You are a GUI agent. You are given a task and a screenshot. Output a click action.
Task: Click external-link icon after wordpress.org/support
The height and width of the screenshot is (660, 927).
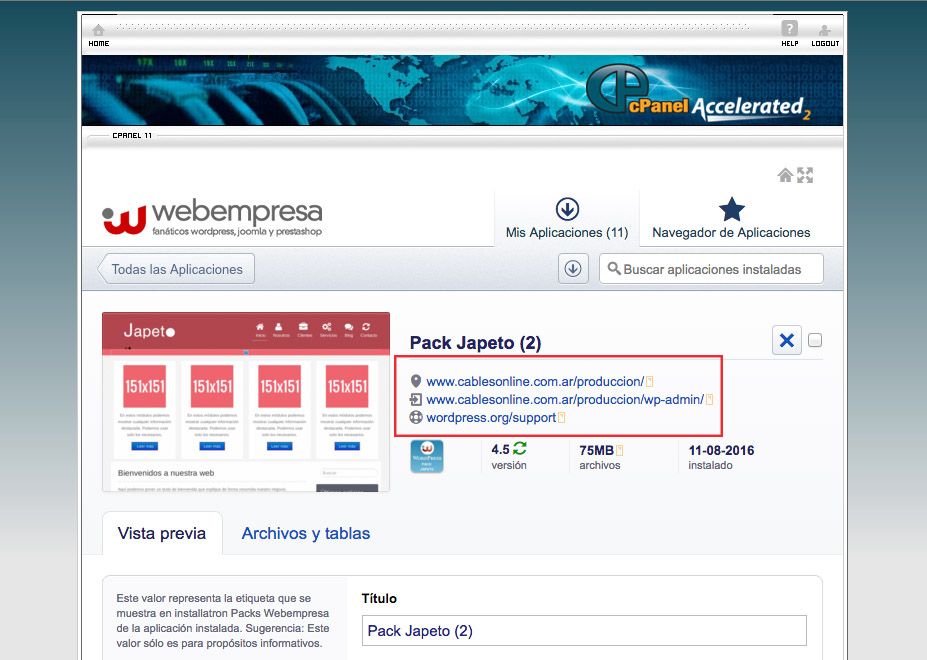[561, 418]
